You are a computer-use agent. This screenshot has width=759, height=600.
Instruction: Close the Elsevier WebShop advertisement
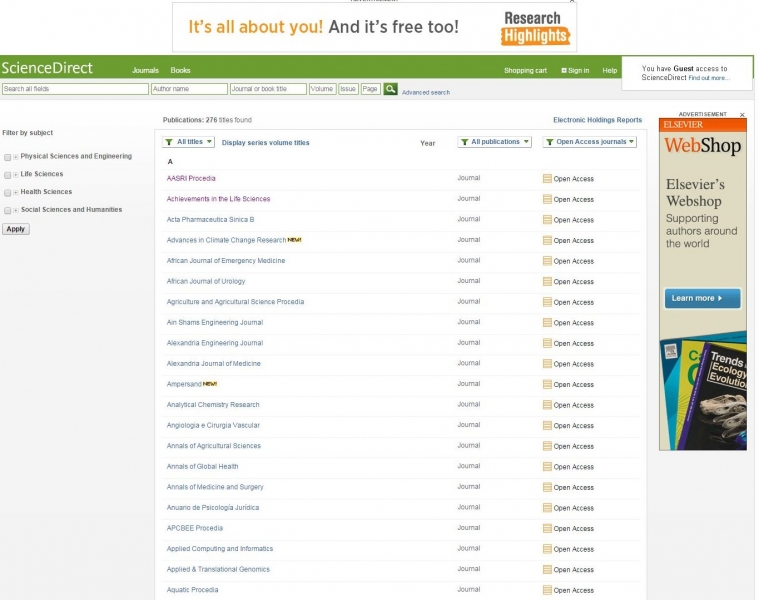[x=742, y=115]
